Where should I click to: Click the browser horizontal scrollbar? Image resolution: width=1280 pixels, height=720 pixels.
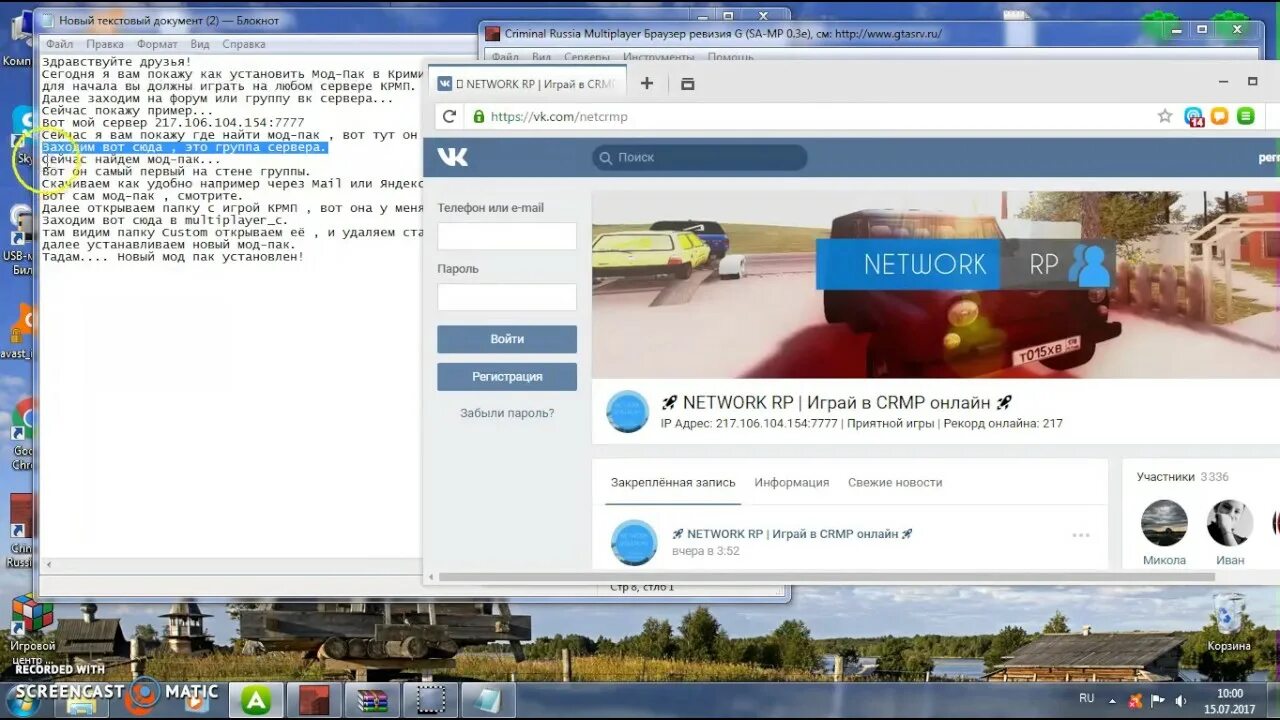(x=827, y=577)
